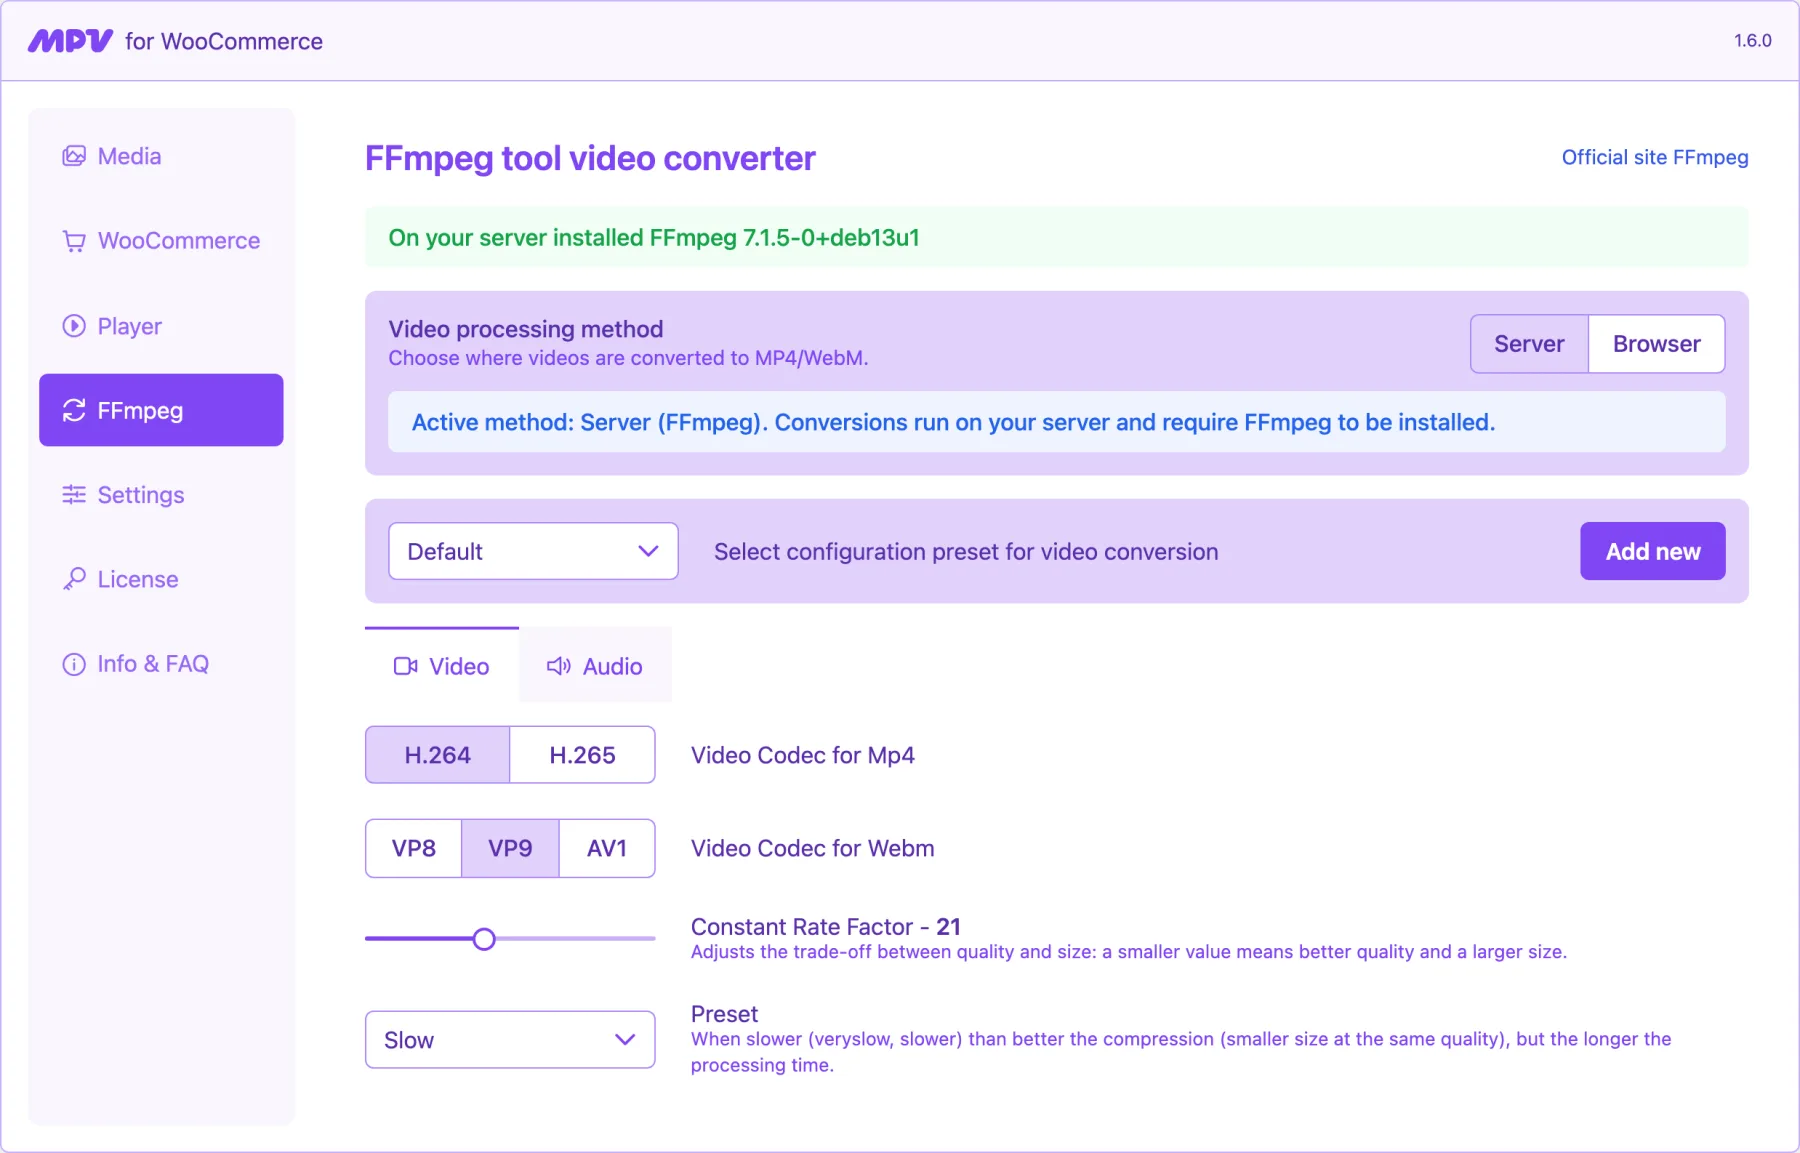Image resolution: width=1800 pixels, height=1153 pixels.
Task: Open the Default configuration preset dropdown
Action: click(x=533, y=551)
